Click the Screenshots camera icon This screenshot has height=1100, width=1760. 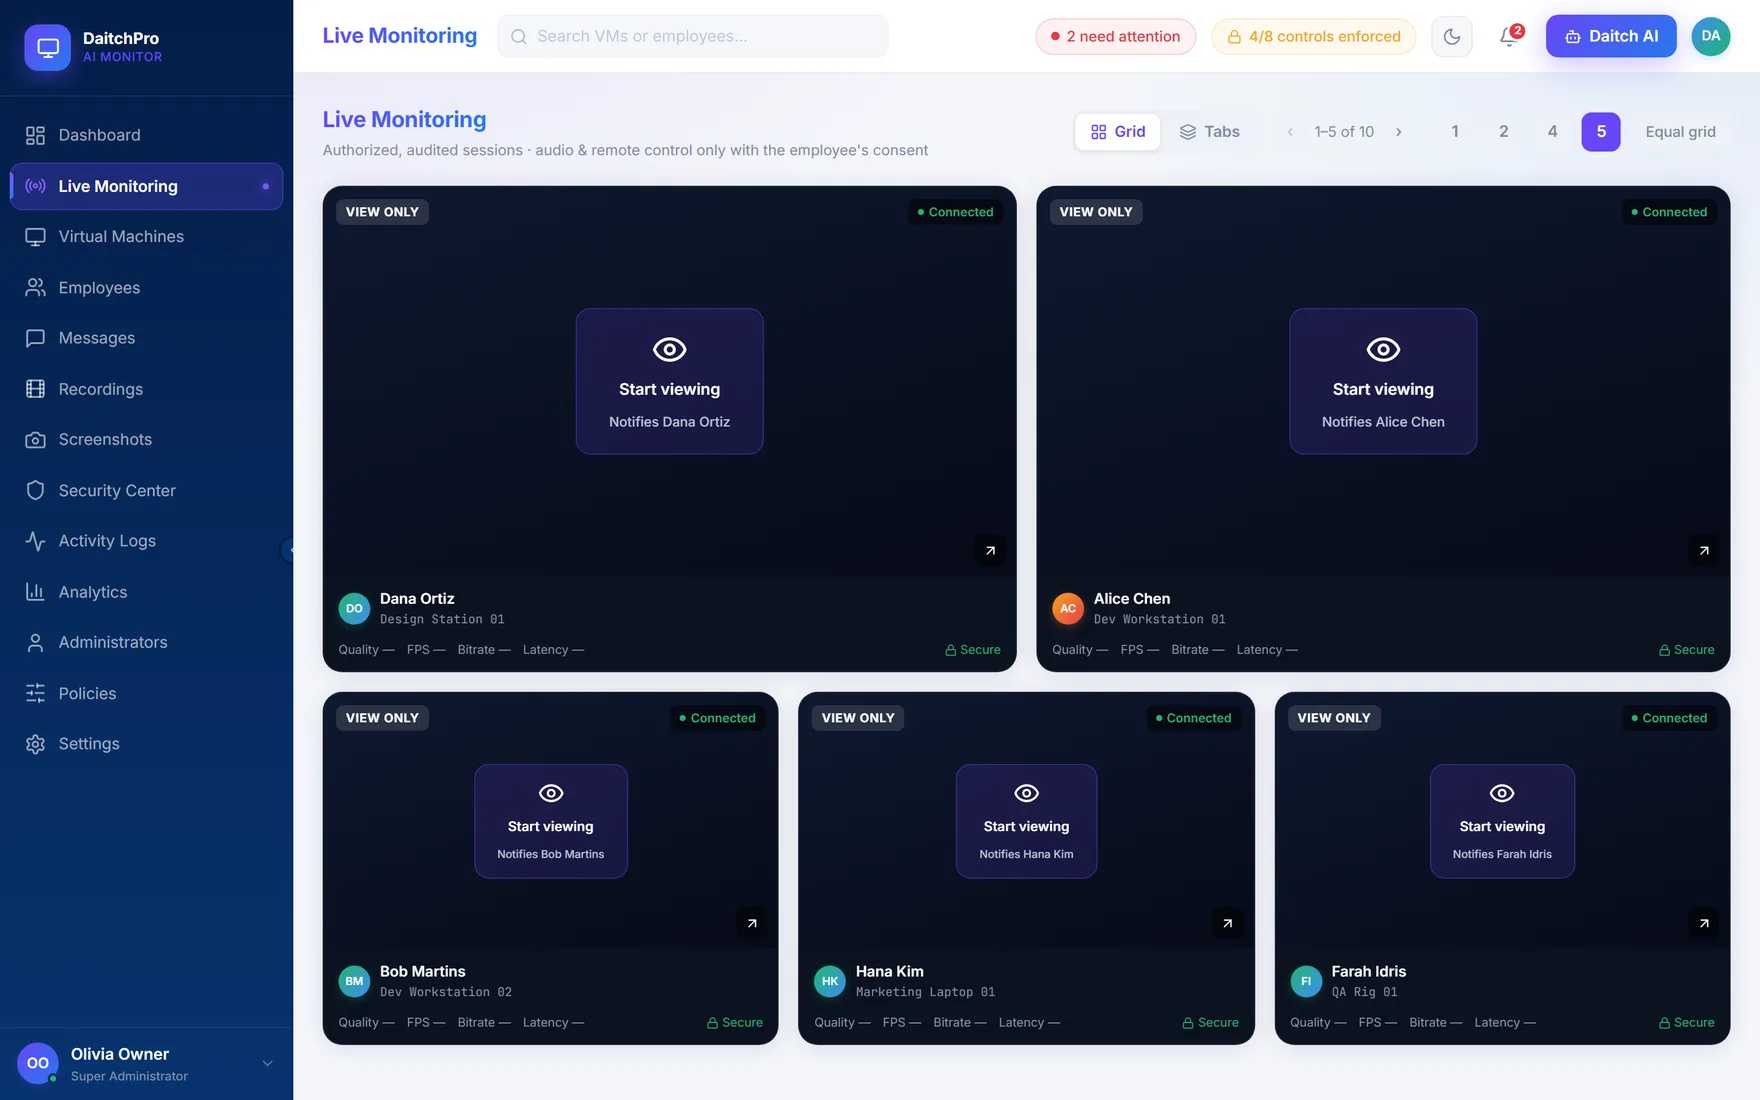[35, 440]
